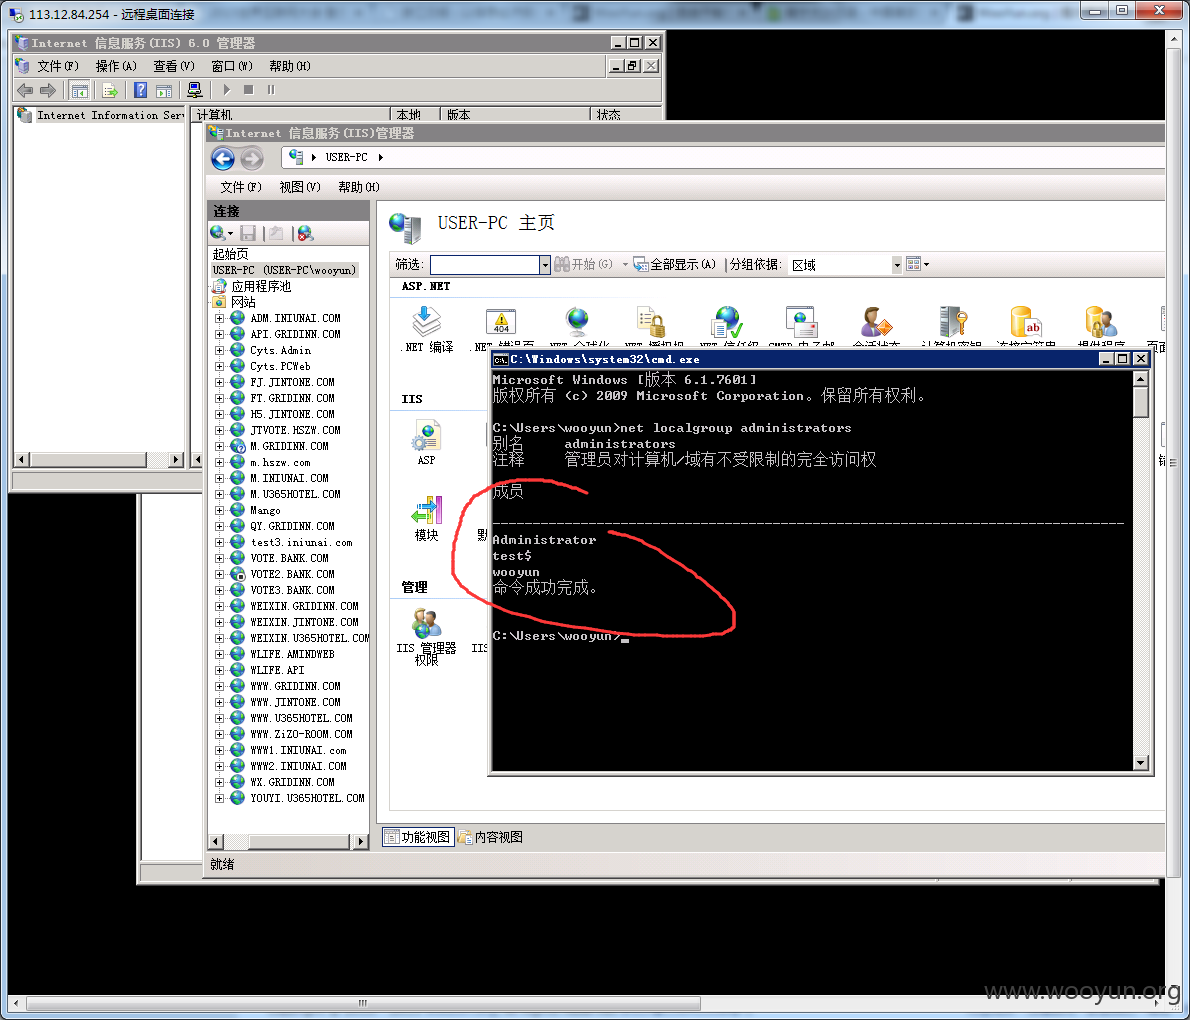Open the .NET authorization rules padlock icon
This screenshot has height=1020, width=1190.
click(652, 322)
